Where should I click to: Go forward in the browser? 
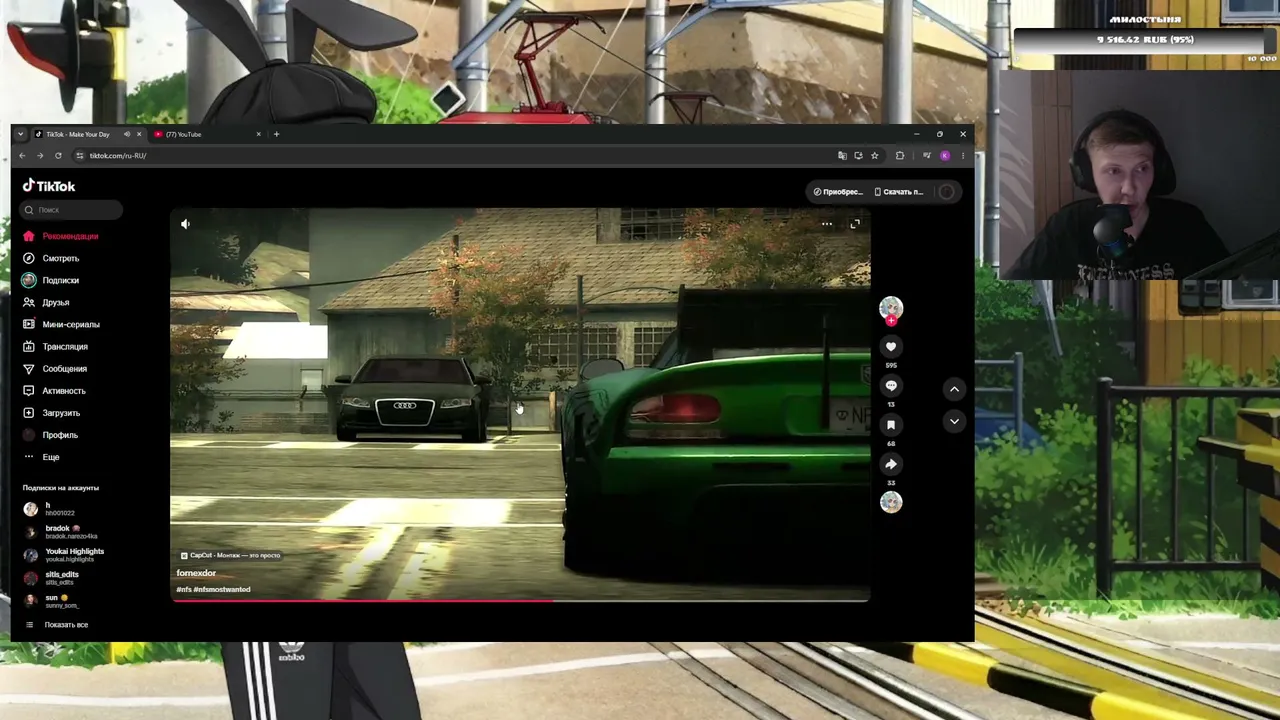(40, 156)
